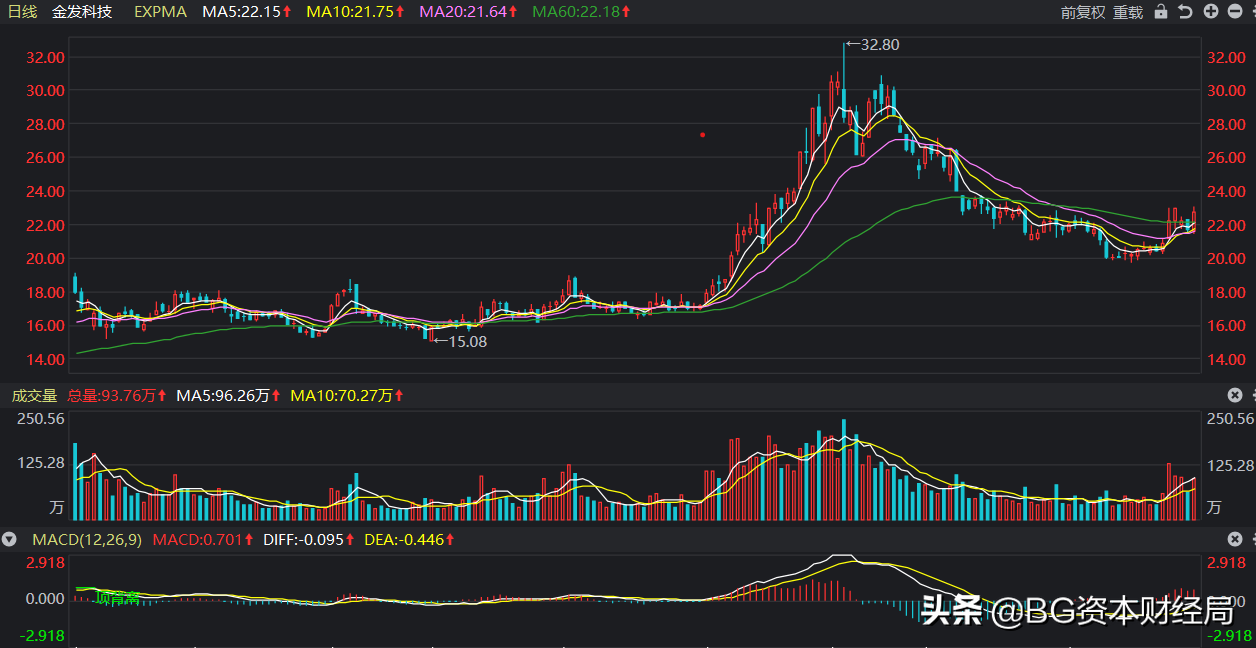Screen dimensions: 1256x648
Task: Click the DEA:-0.446 value
Action: click(410, 539)
